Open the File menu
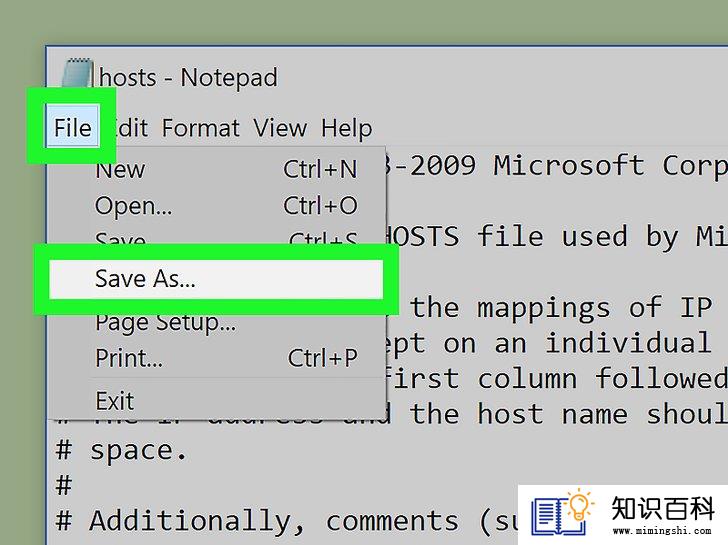This screenshot has width=728, height=545. click(x=72, y=127)
